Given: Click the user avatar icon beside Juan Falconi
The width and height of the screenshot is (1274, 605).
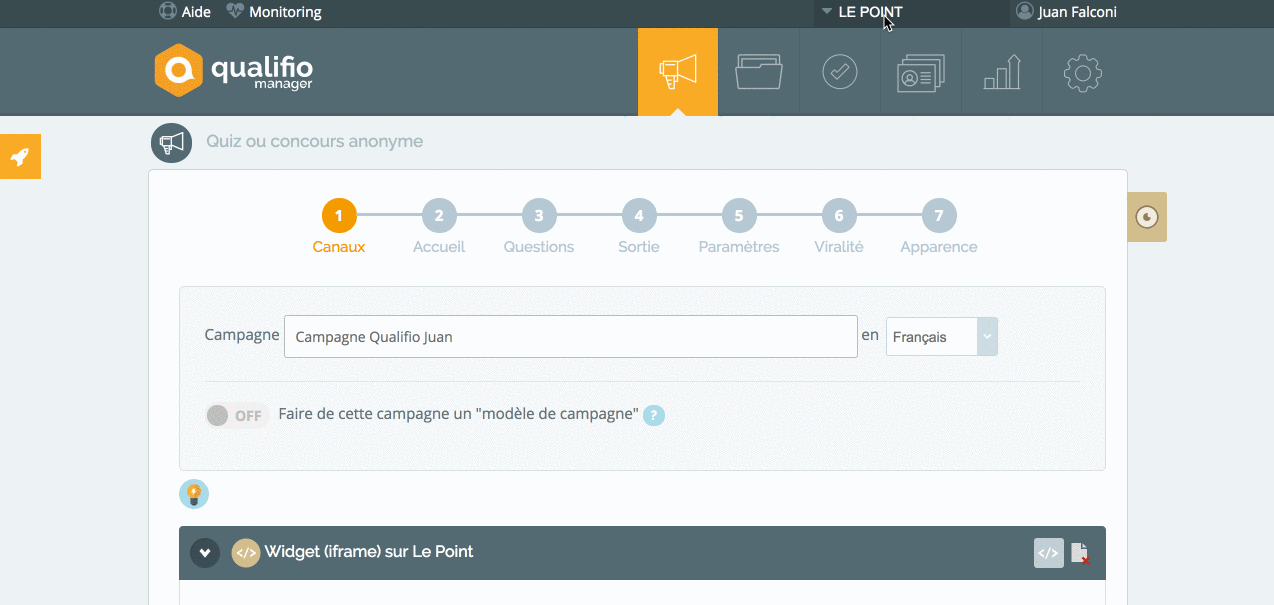Looking at the screenshot, I should [1024, 12].
